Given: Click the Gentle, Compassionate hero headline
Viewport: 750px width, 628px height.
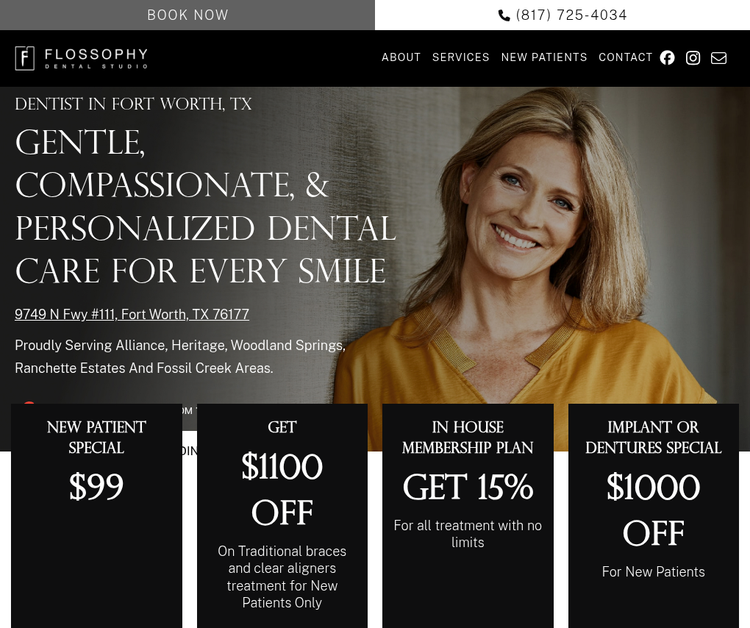Looking at the screenshot, I should [206, 207].
